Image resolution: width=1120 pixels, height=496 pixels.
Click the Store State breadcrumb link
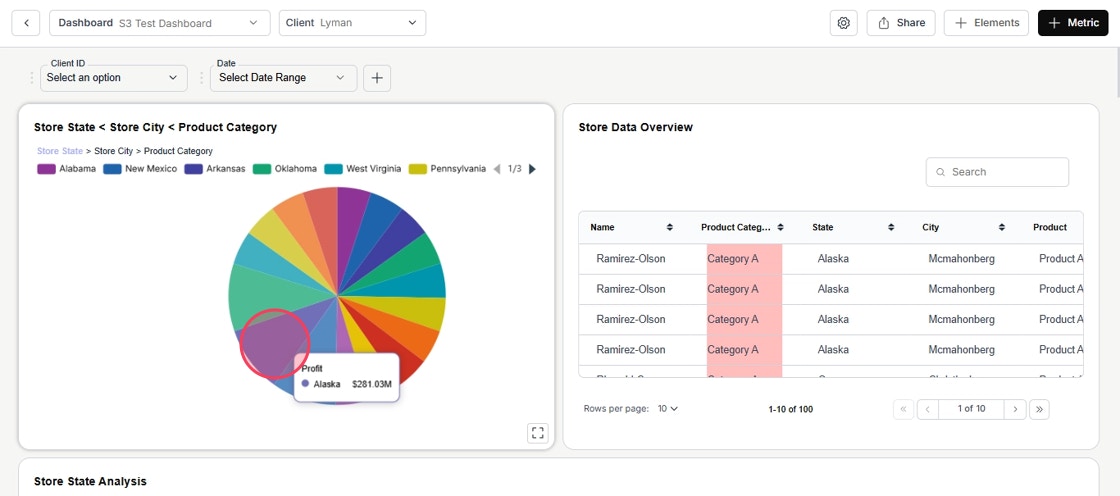pyautogui.click(x=60, y=152)
